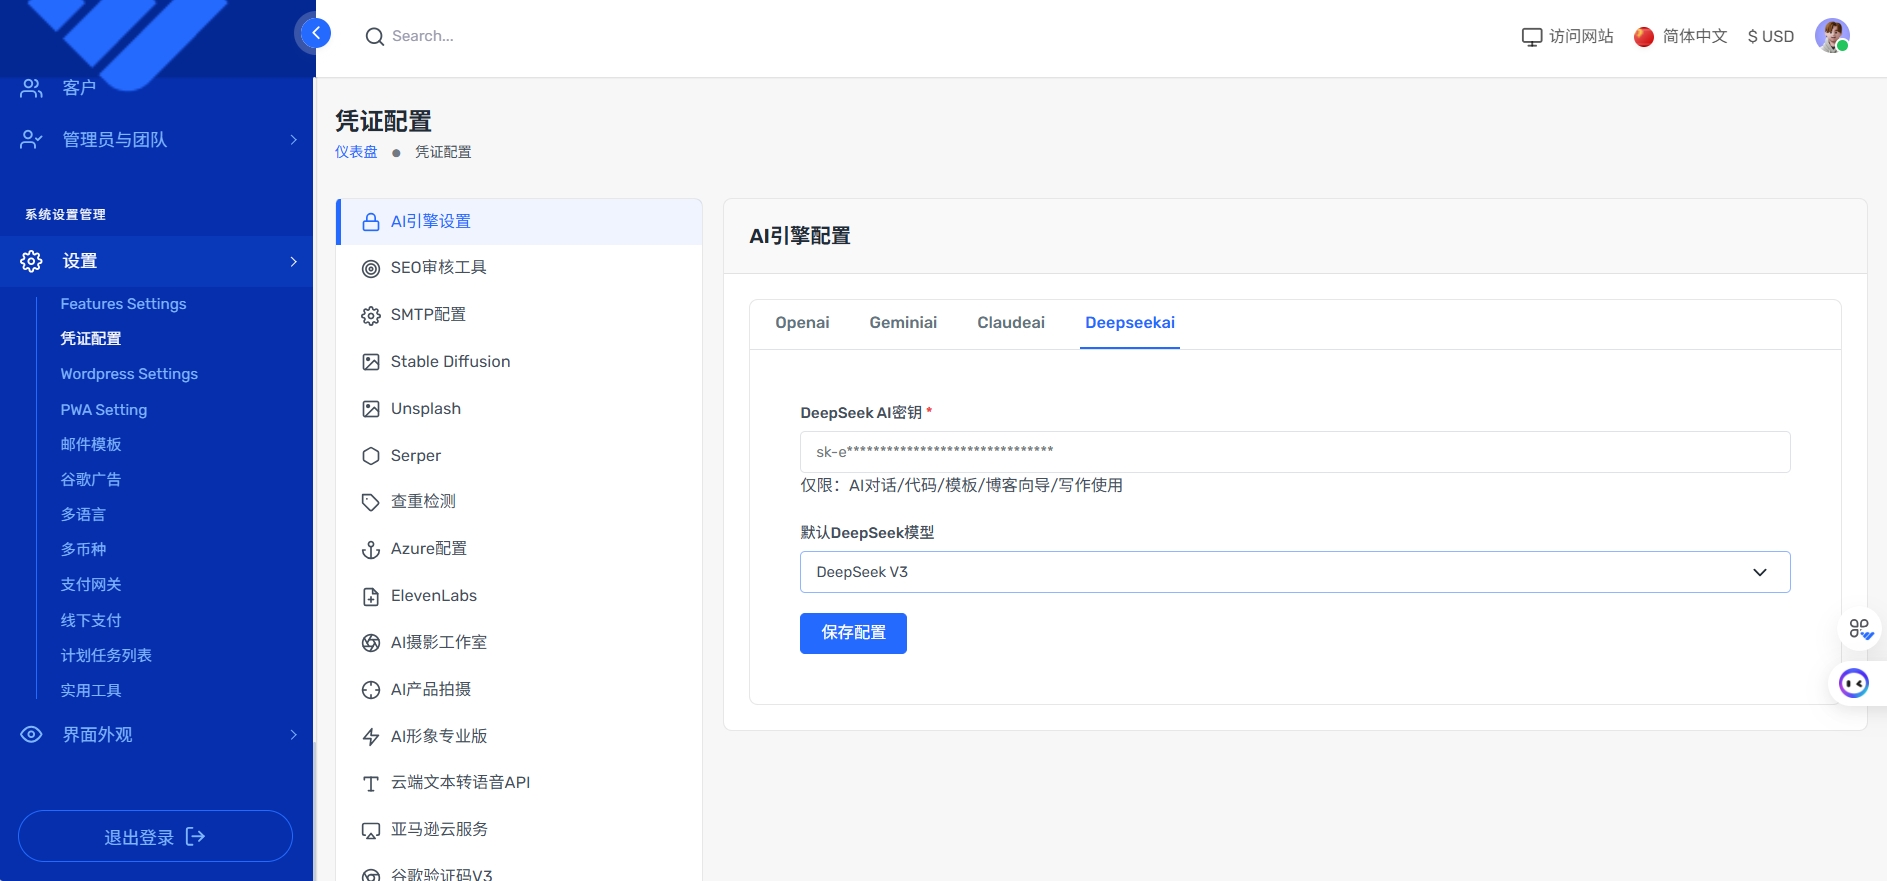The image size is (1887, 881).
Task: Click the 保存配置 button
Action: click(x=853, y=633)
